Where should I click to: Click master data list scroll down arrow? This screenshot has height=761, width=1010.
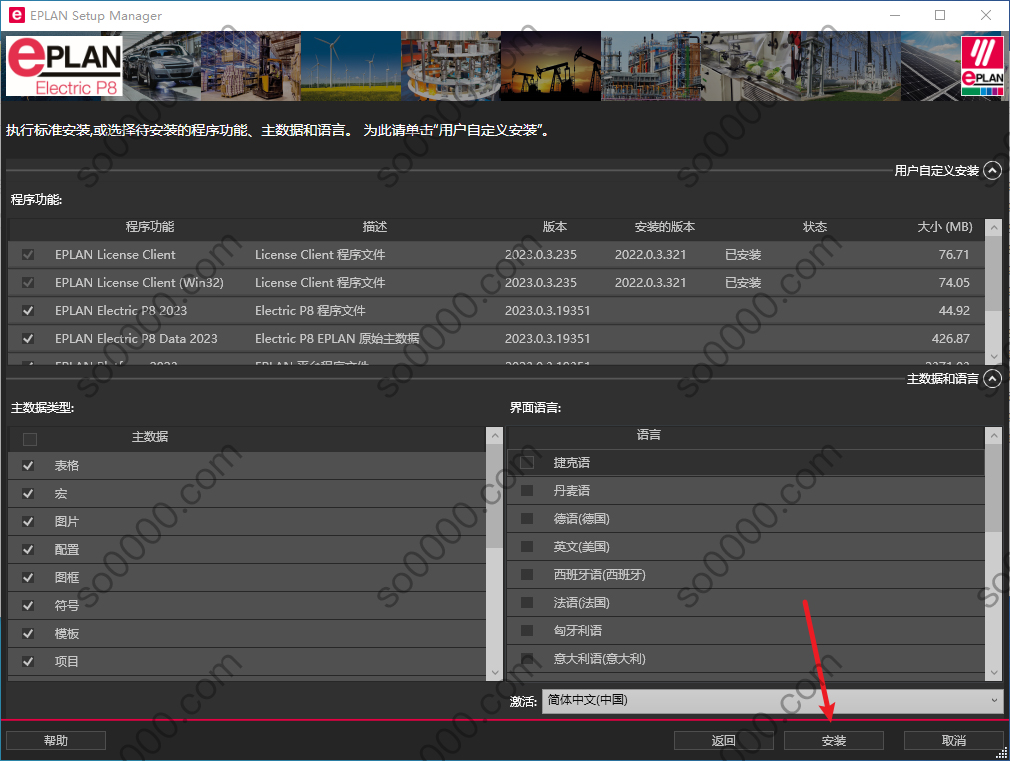coord(495,672)
